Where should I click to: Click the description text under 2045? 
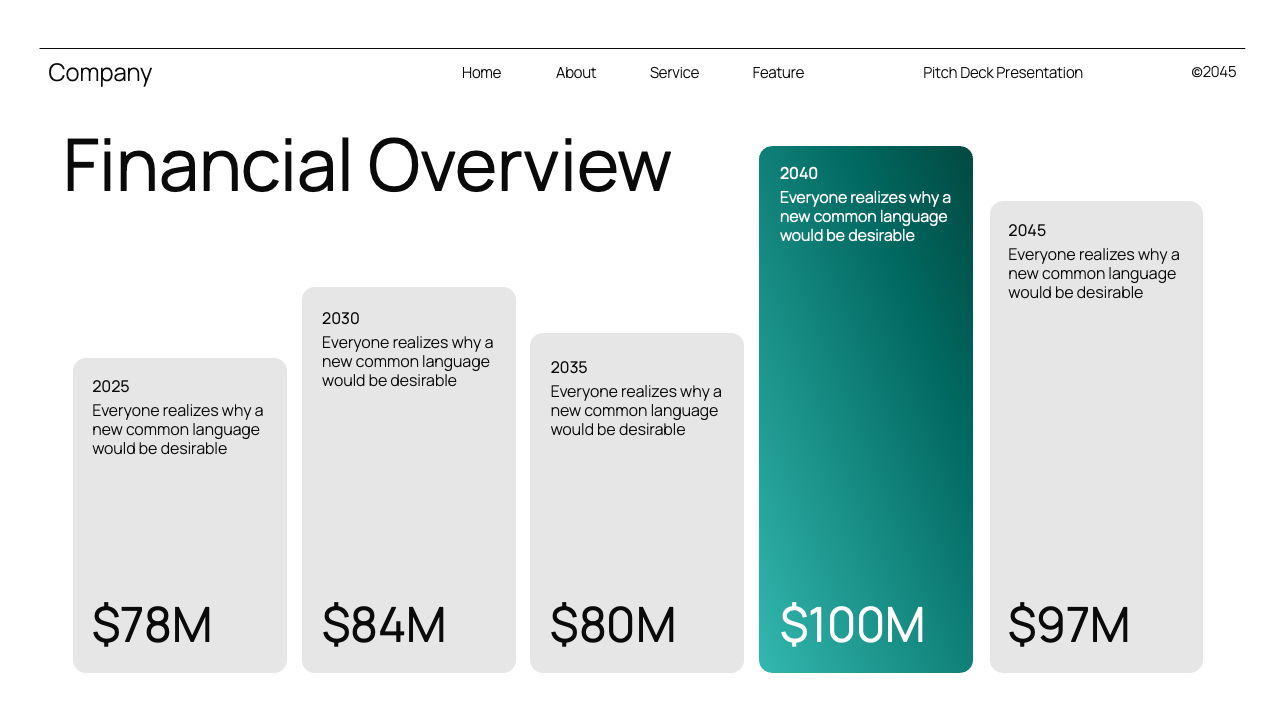click(1094, 274)
